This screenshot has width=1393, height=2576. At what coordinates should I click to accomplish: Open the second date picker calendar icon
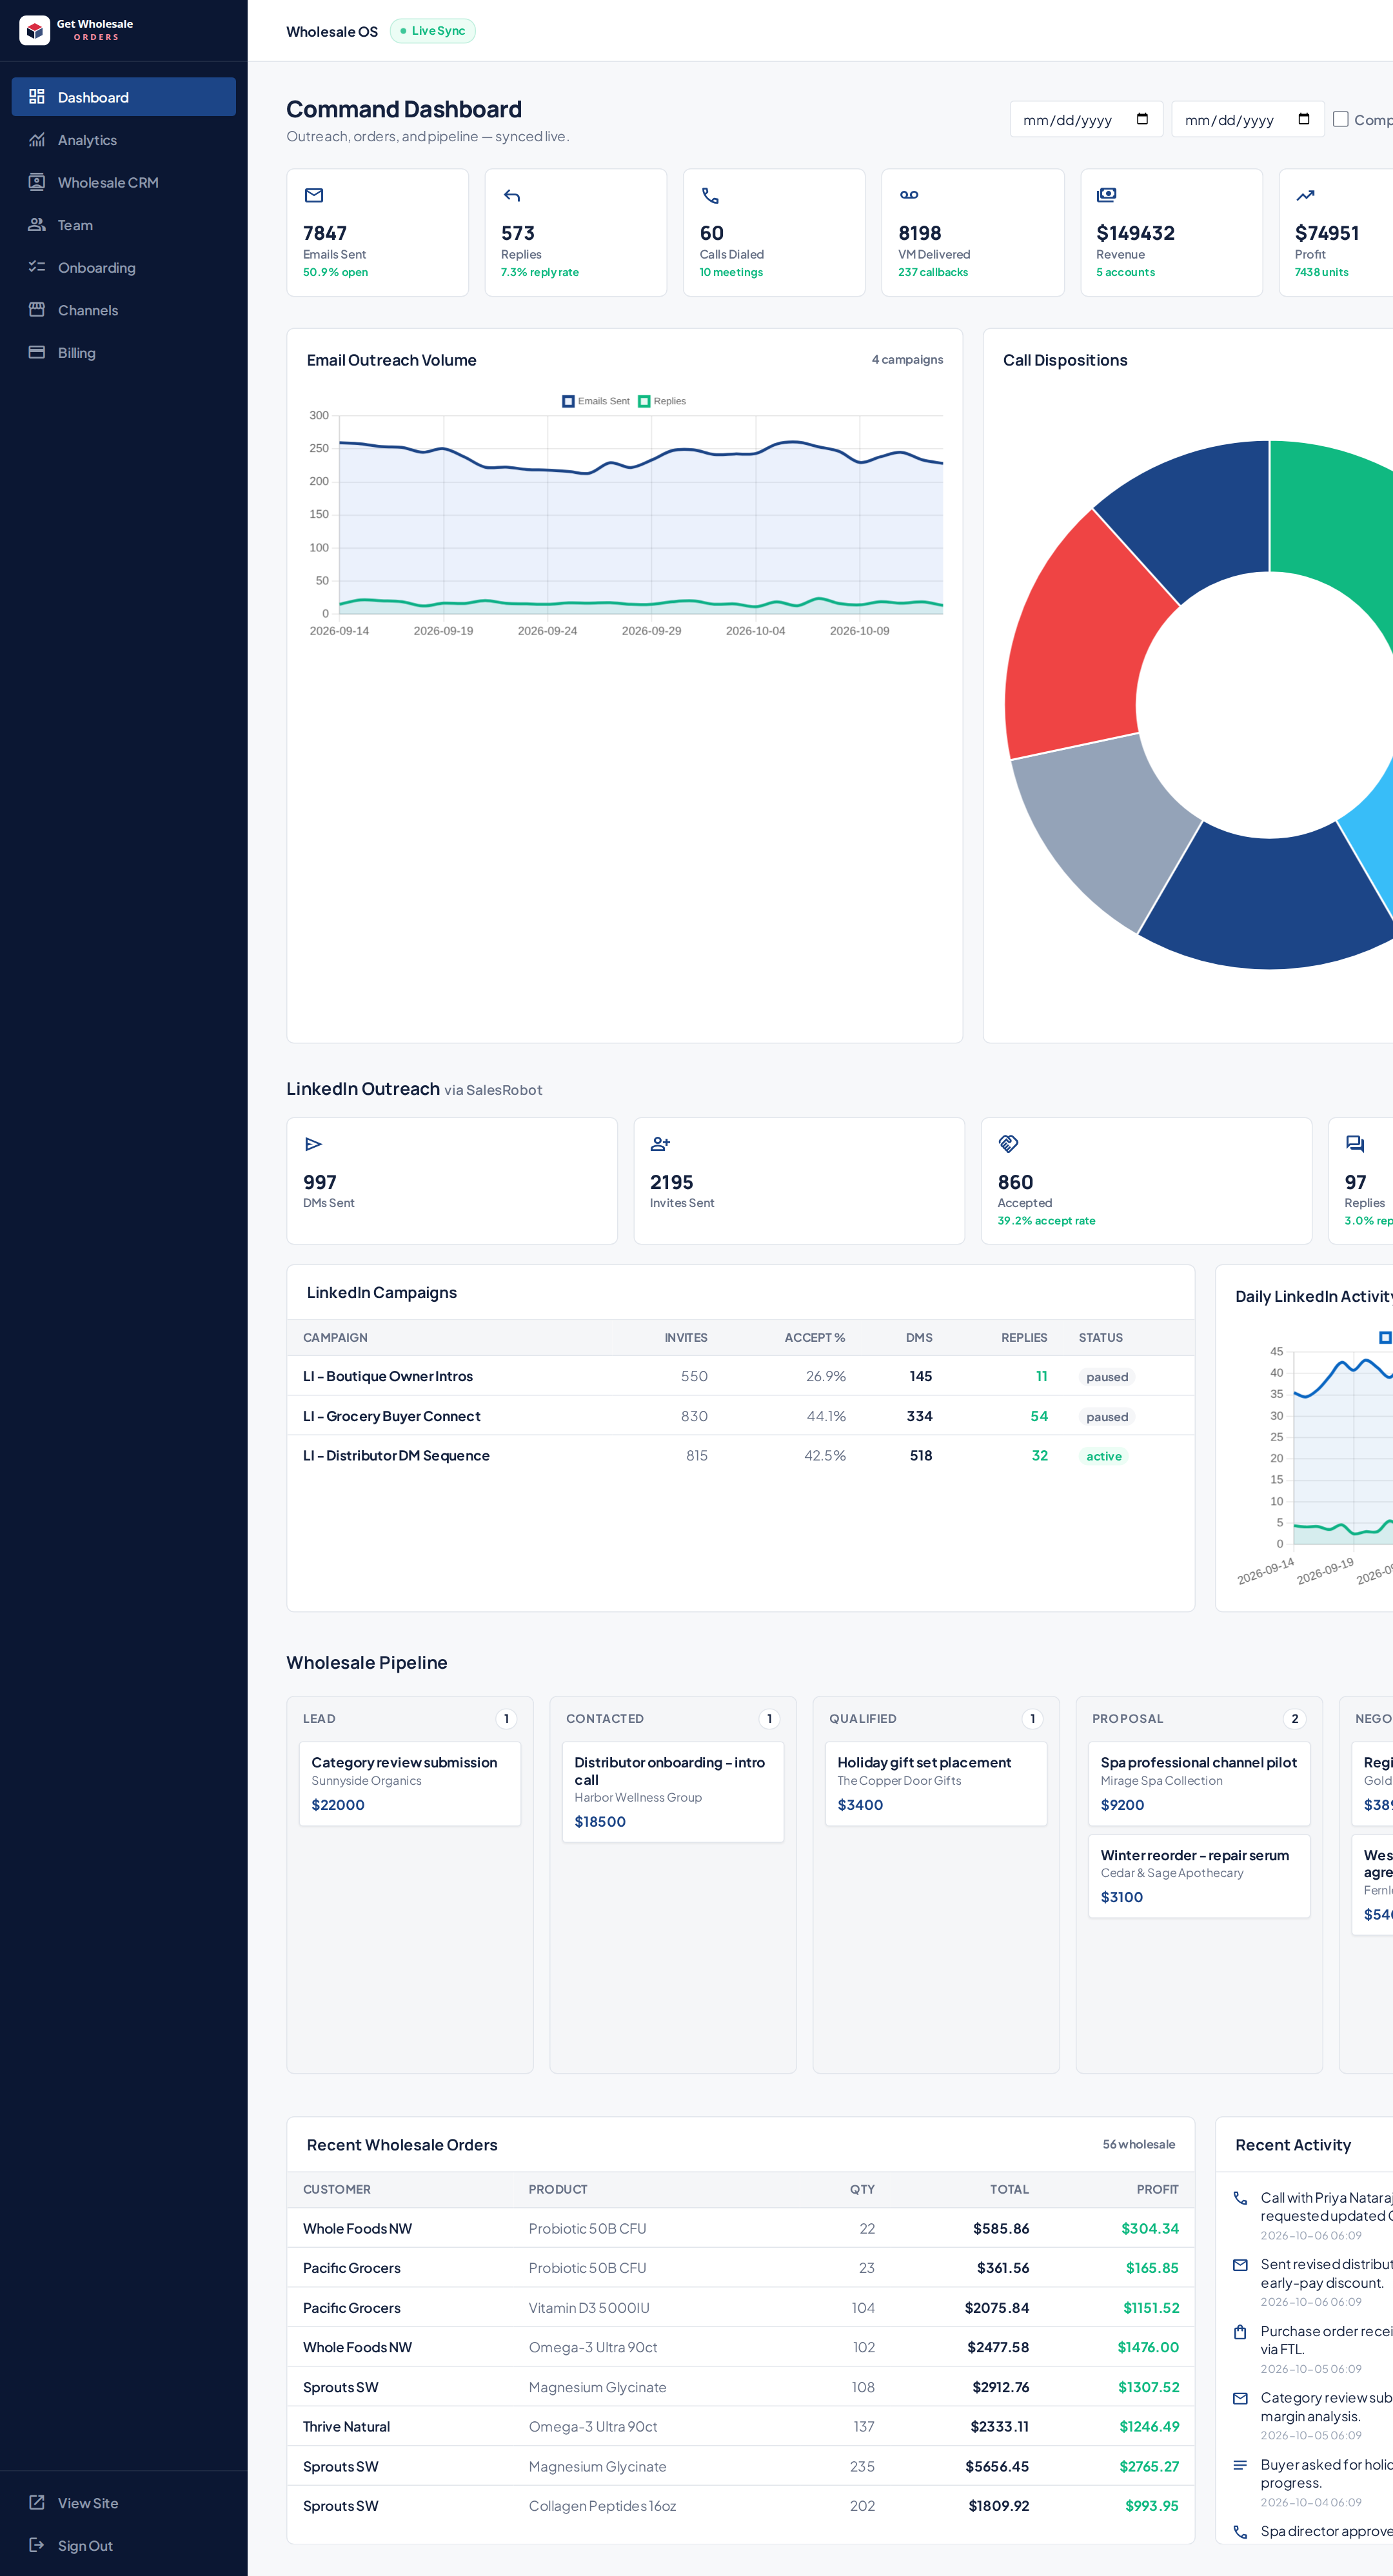[x=1304, y=119]
